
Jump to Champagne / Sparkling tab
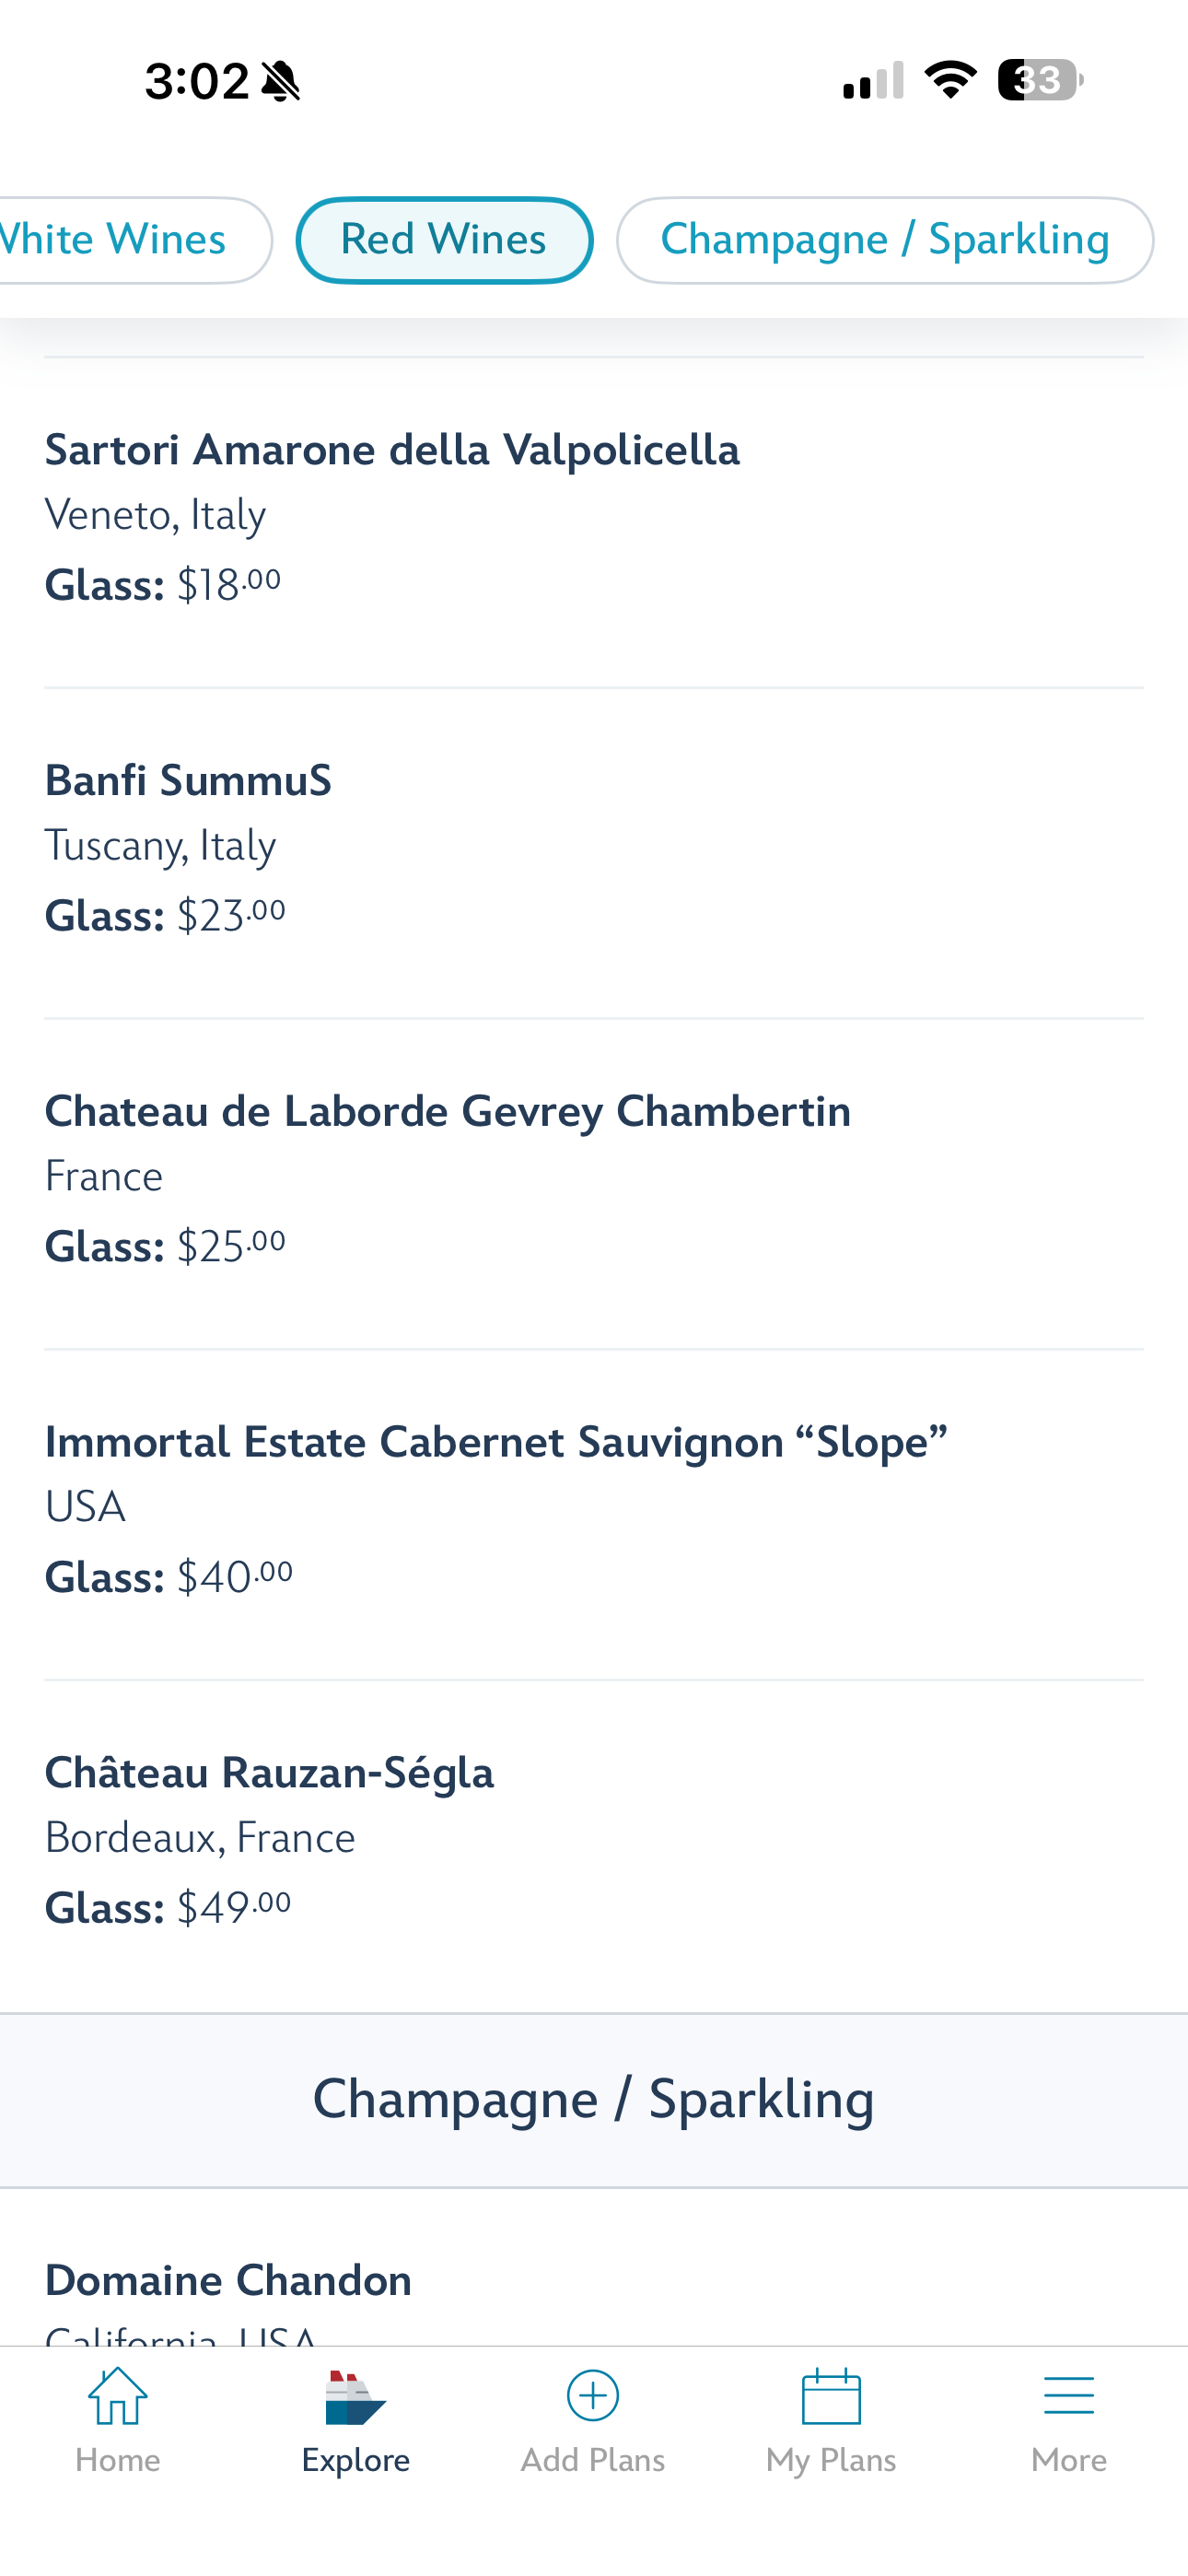[885, 240]
